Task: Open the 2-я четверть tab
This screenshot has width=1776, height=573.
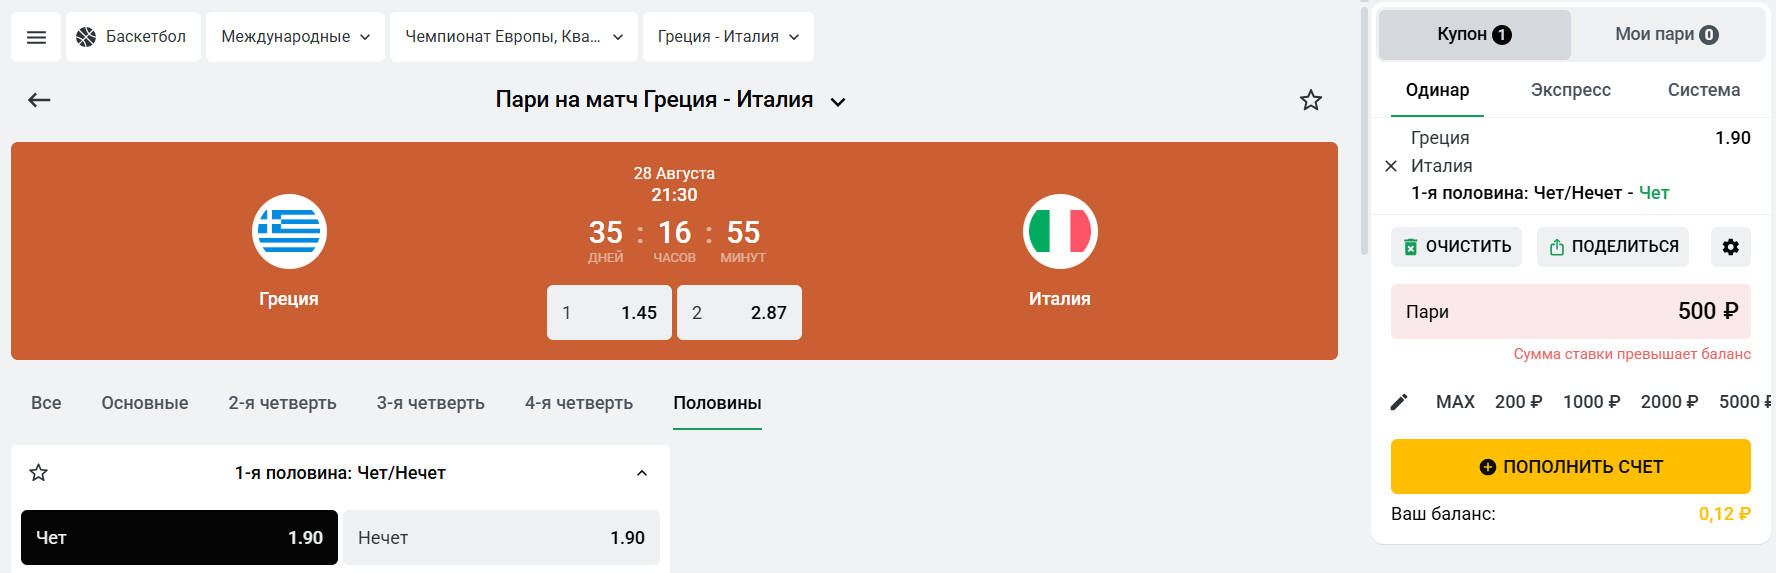Action: click(x=282, y=403)
